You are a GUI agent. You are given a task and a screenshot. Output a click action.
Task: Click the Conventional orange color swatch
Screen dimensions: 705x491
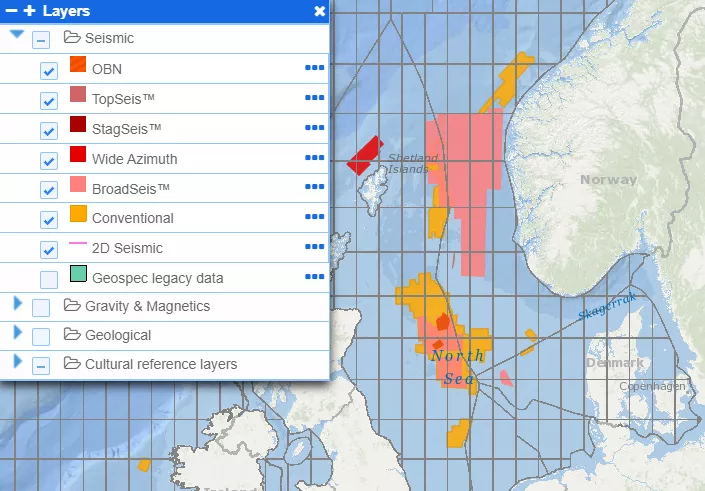point(78,216)
